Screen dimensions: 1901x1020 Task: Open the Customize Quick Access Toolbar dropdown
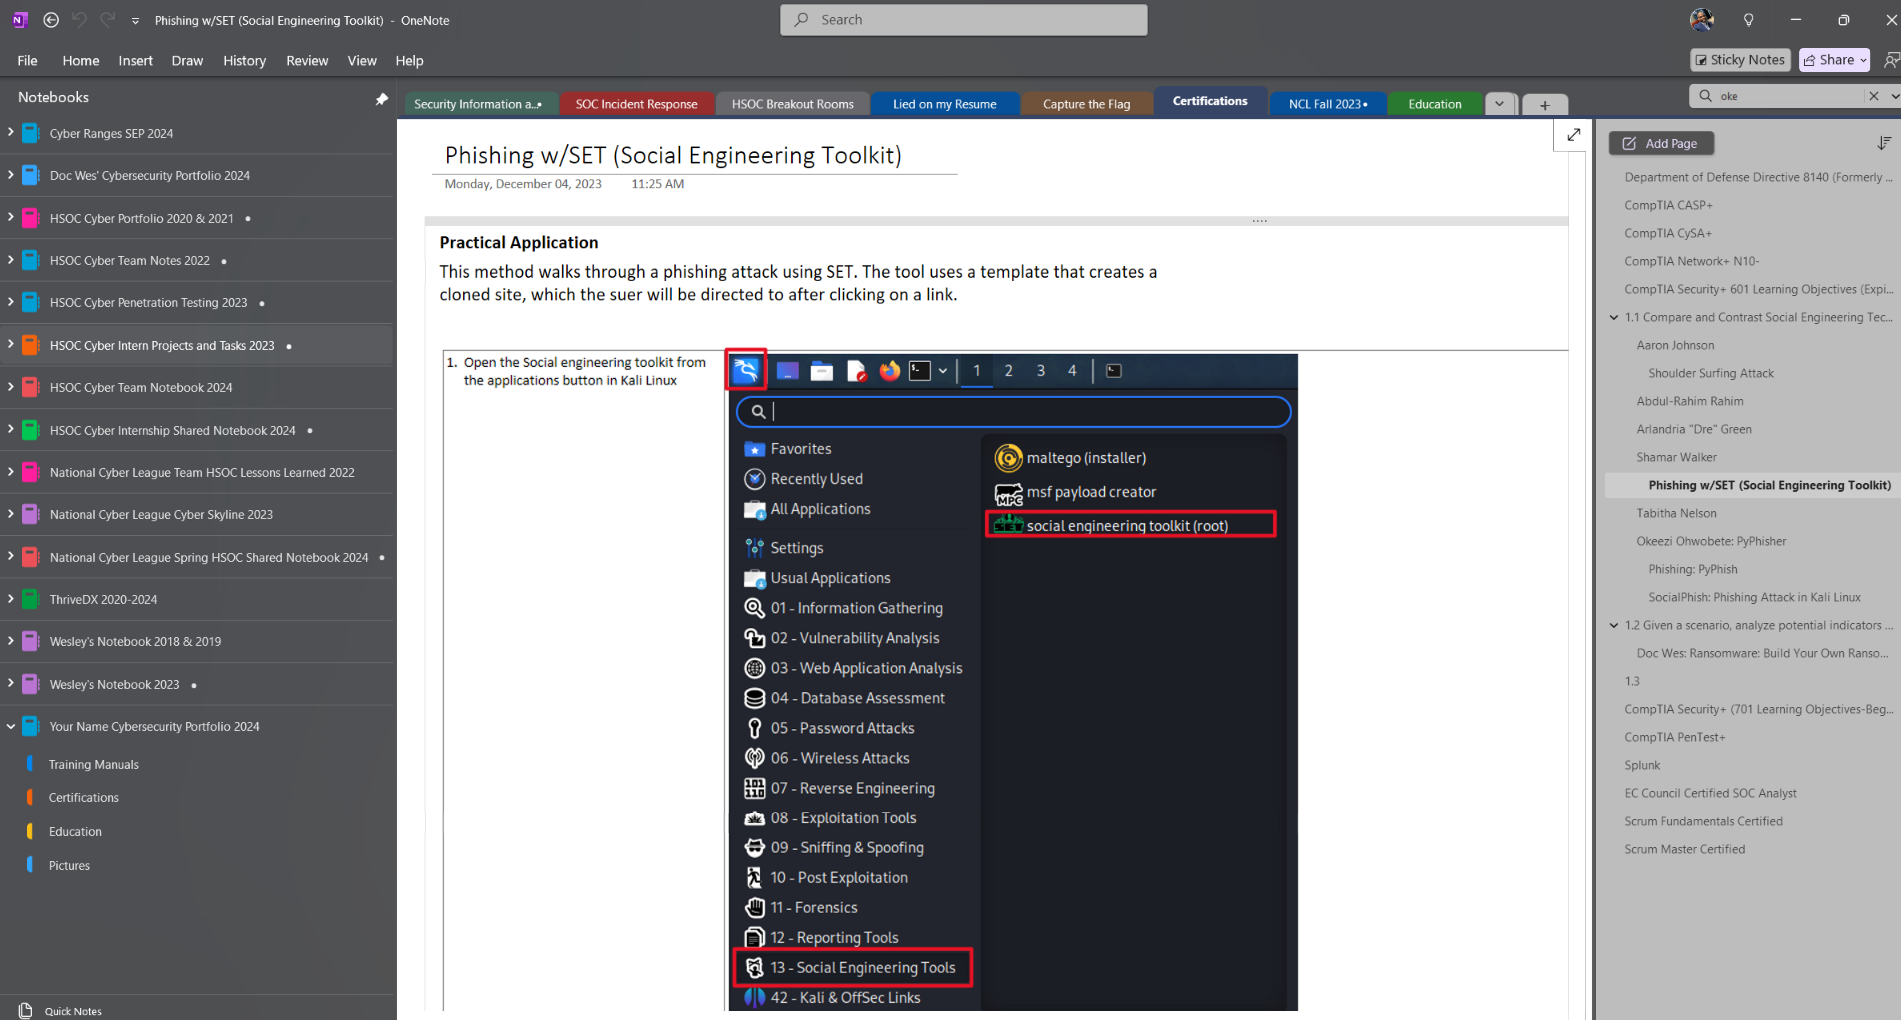pyautogui.click(x=135, y=21)
